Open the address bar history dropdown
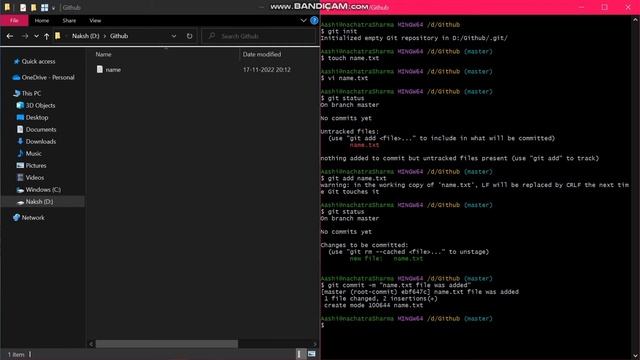 [174, 36]
